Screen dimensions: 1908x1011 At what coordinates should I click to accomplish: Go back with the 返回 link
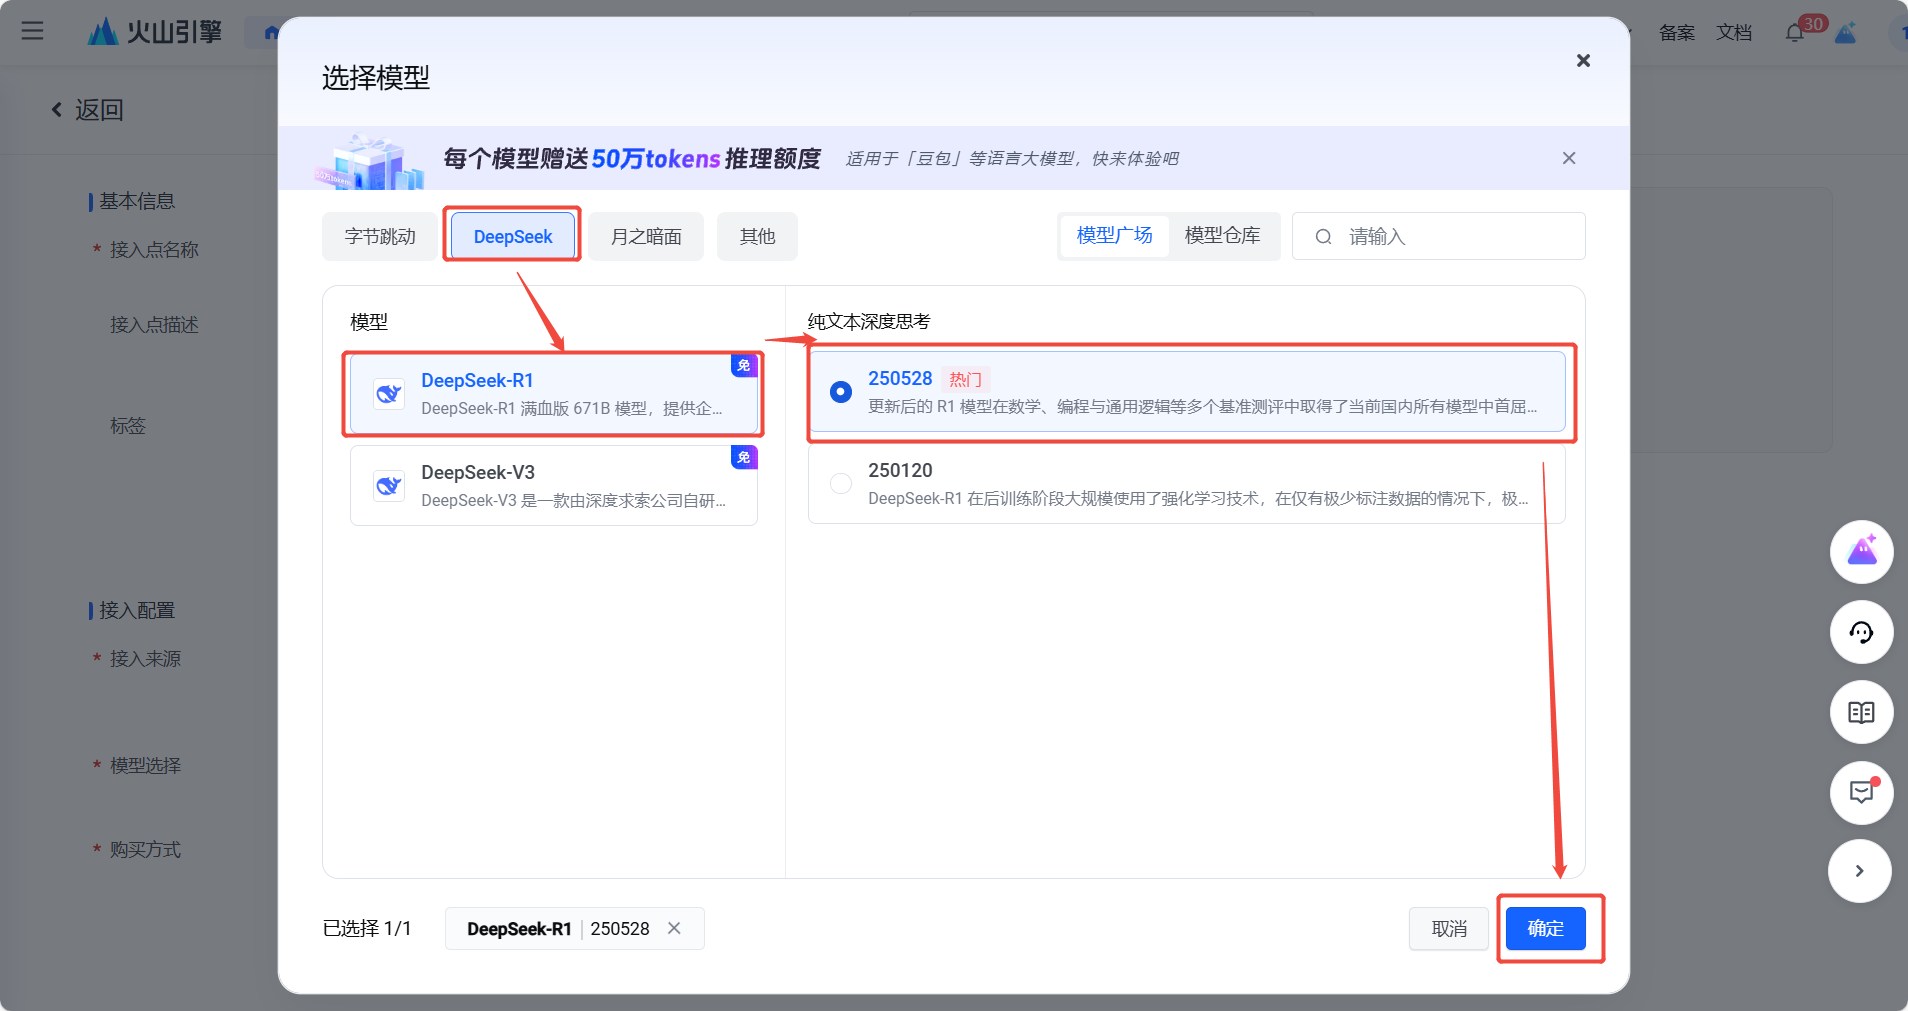coord(88,110)
